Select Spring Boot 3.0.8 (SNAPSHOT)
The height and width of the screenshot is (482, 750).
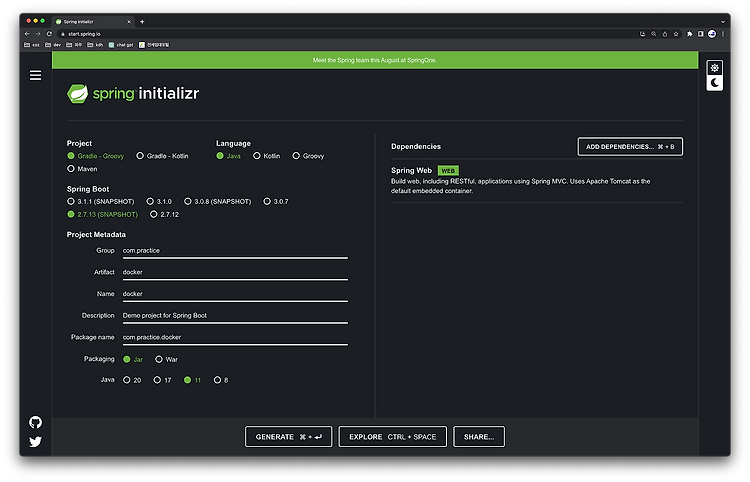[218, 201]
